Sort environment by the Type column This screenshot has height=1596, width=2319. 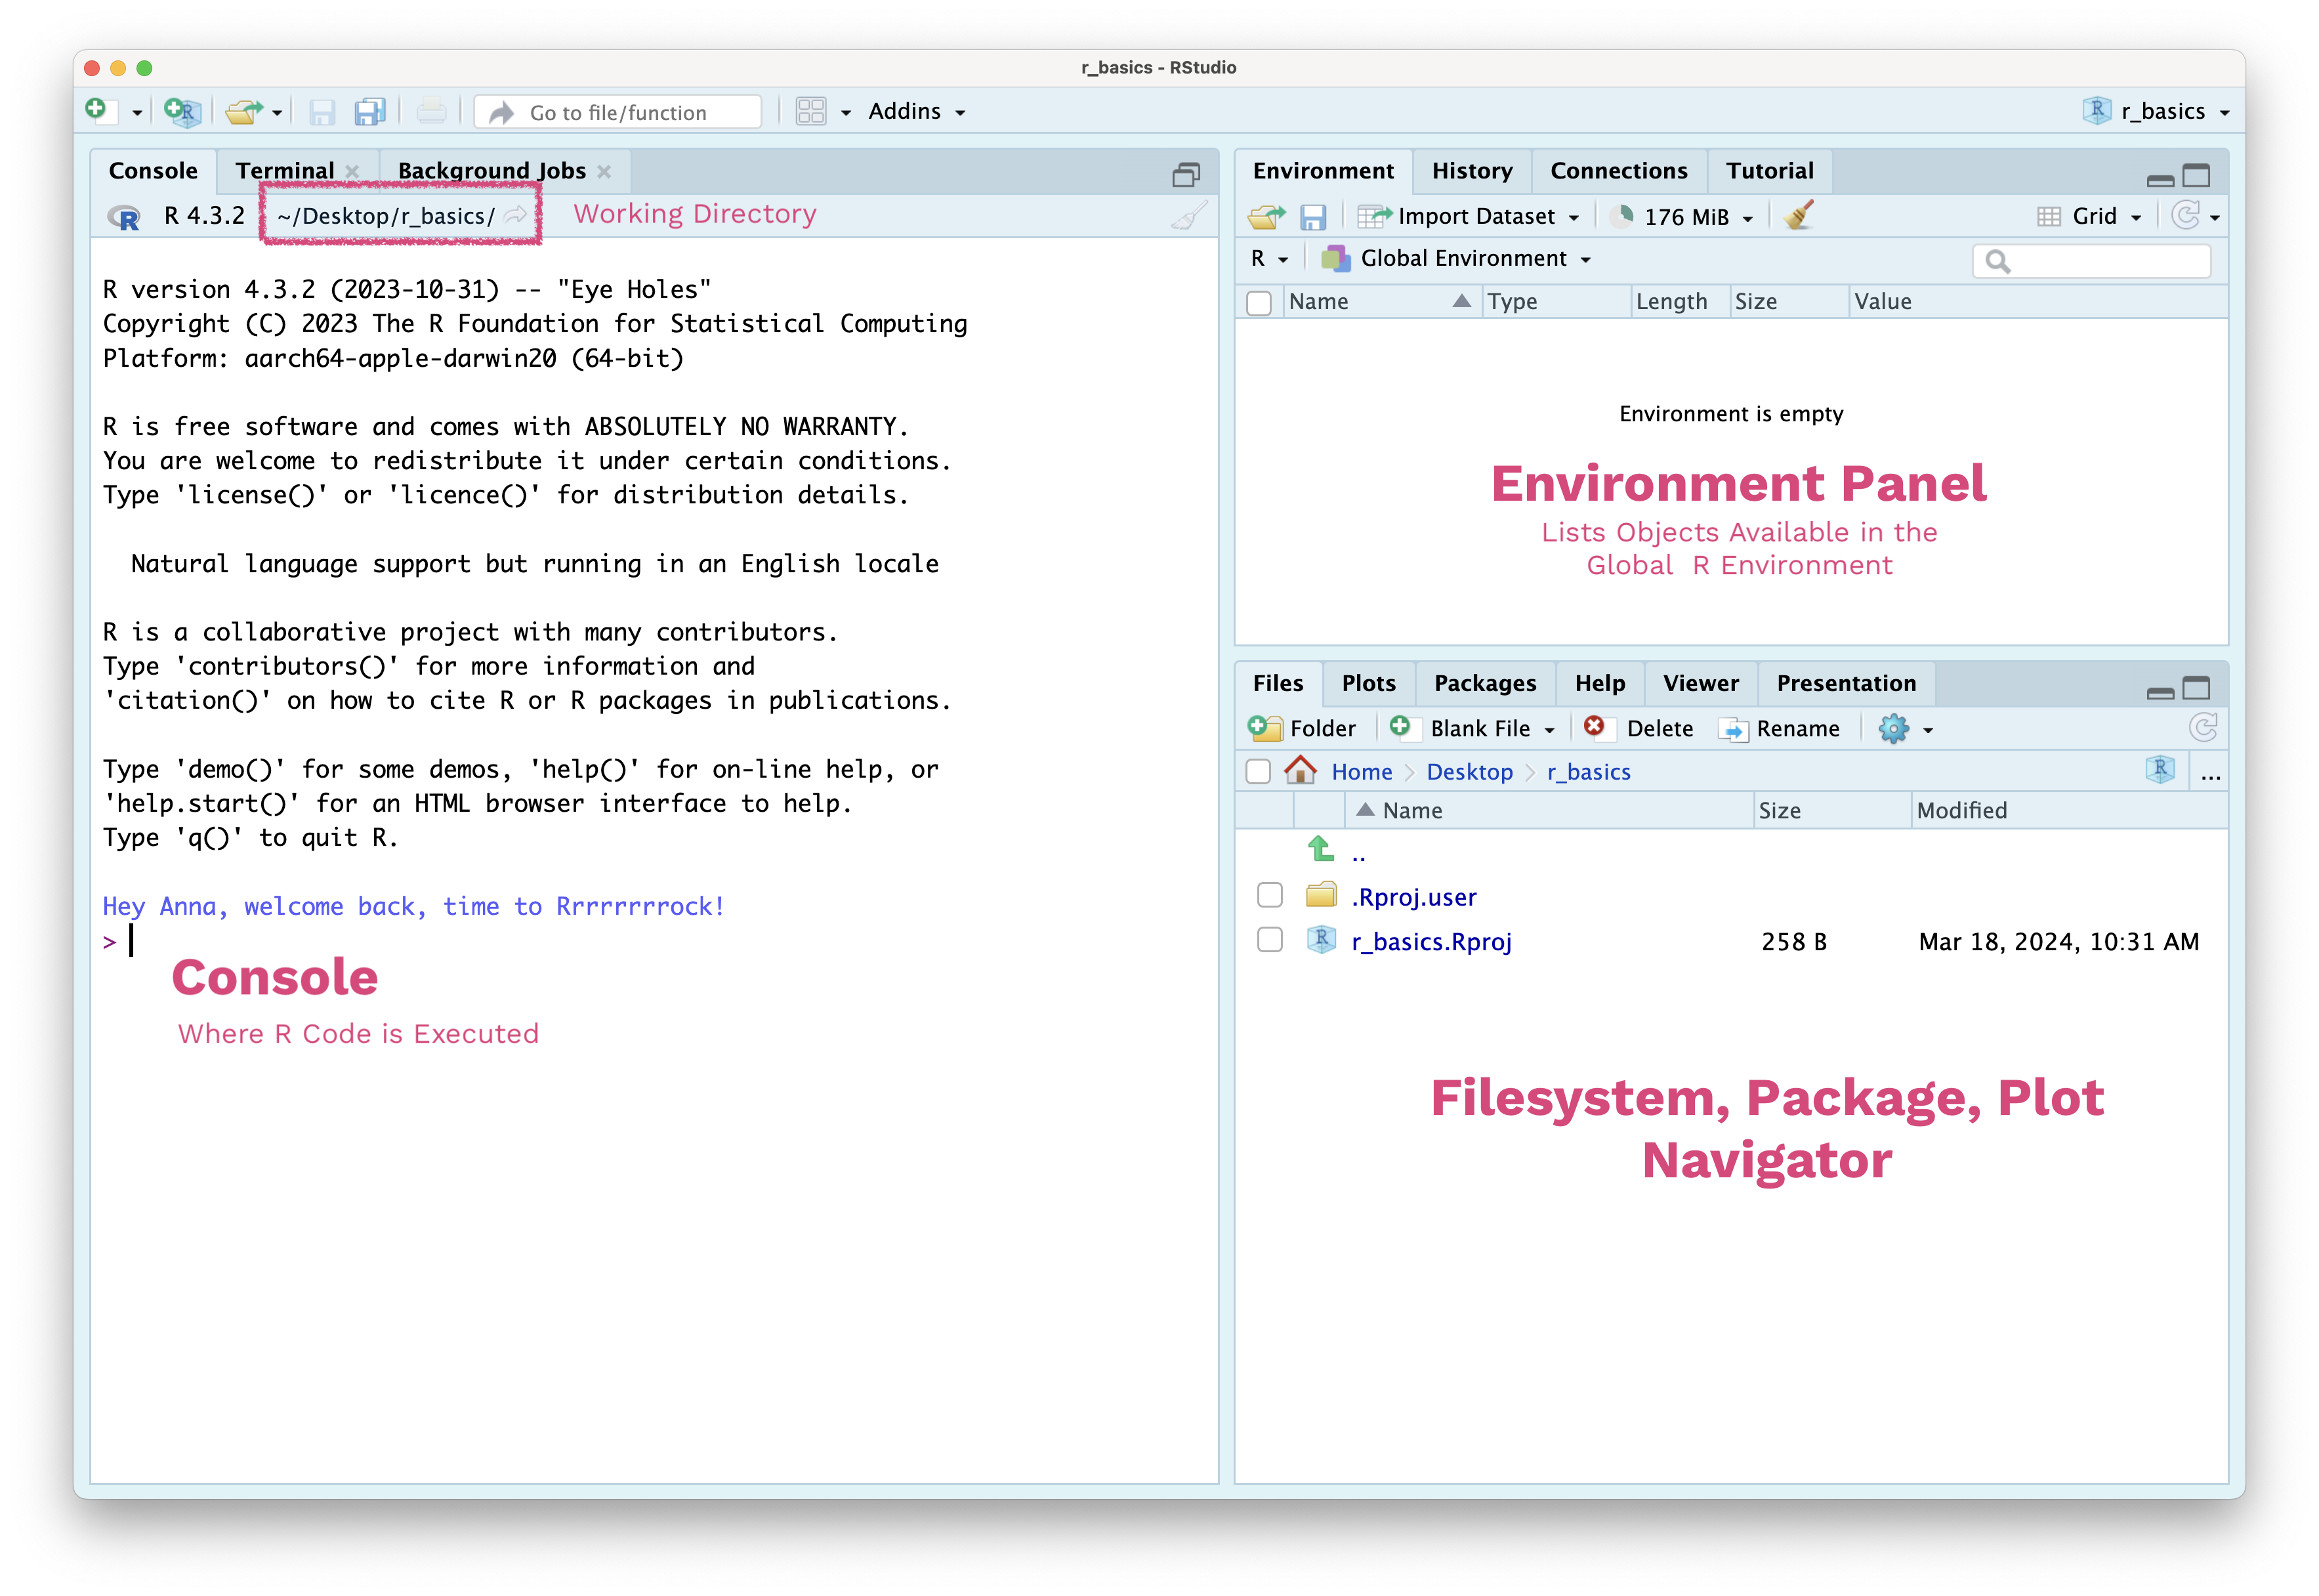(1556, 302)
